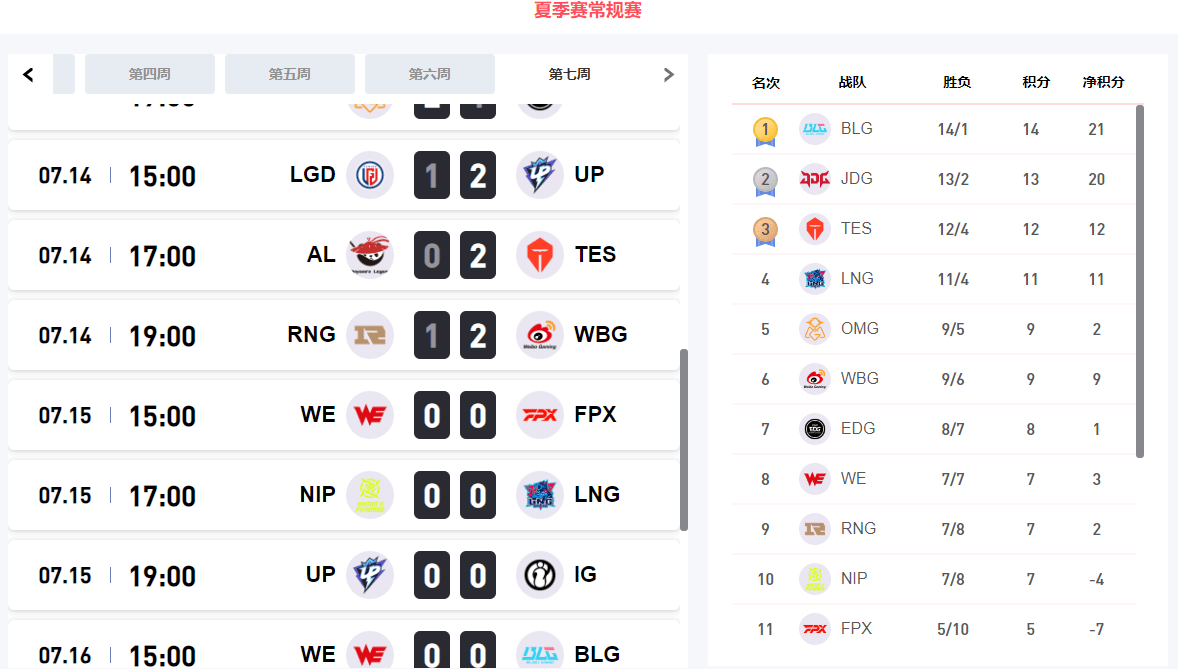The height and width of the screenshot is (669, 1178).
Task: Click the OMG logo in standings
Action: pos(815,329)
